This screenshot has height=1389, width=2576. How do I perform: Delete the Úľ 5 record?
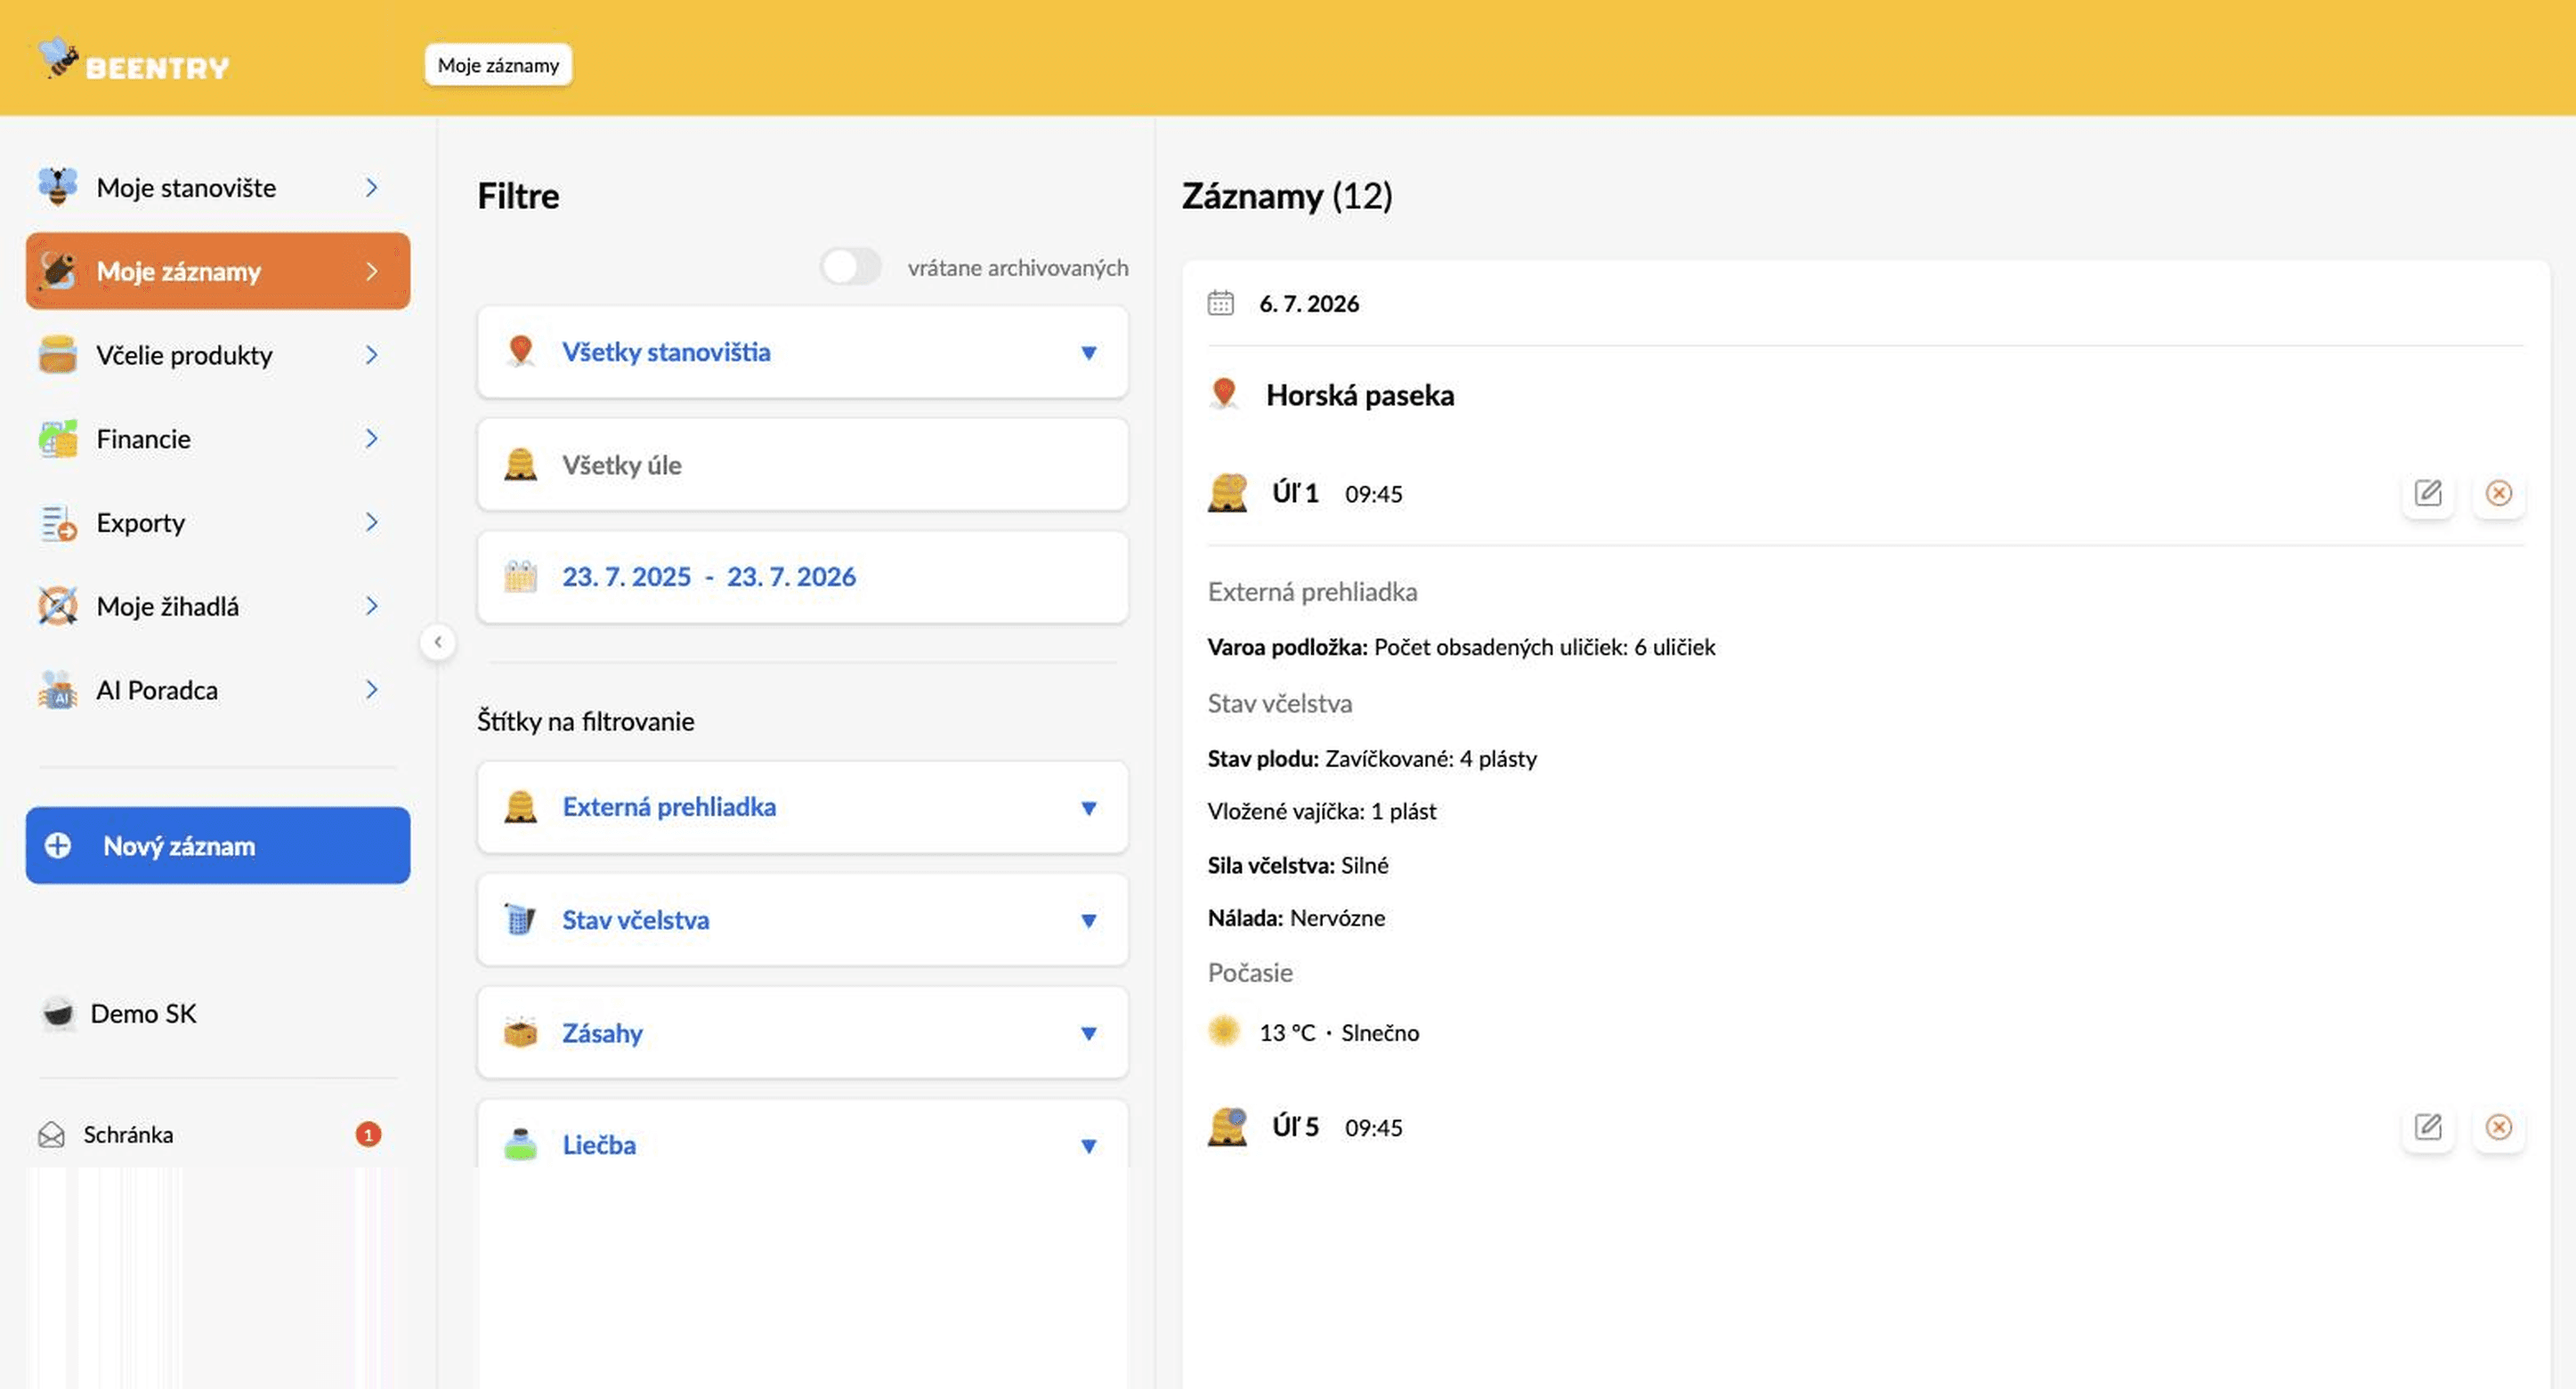pyautogui.click(x=2498, y=1127)
